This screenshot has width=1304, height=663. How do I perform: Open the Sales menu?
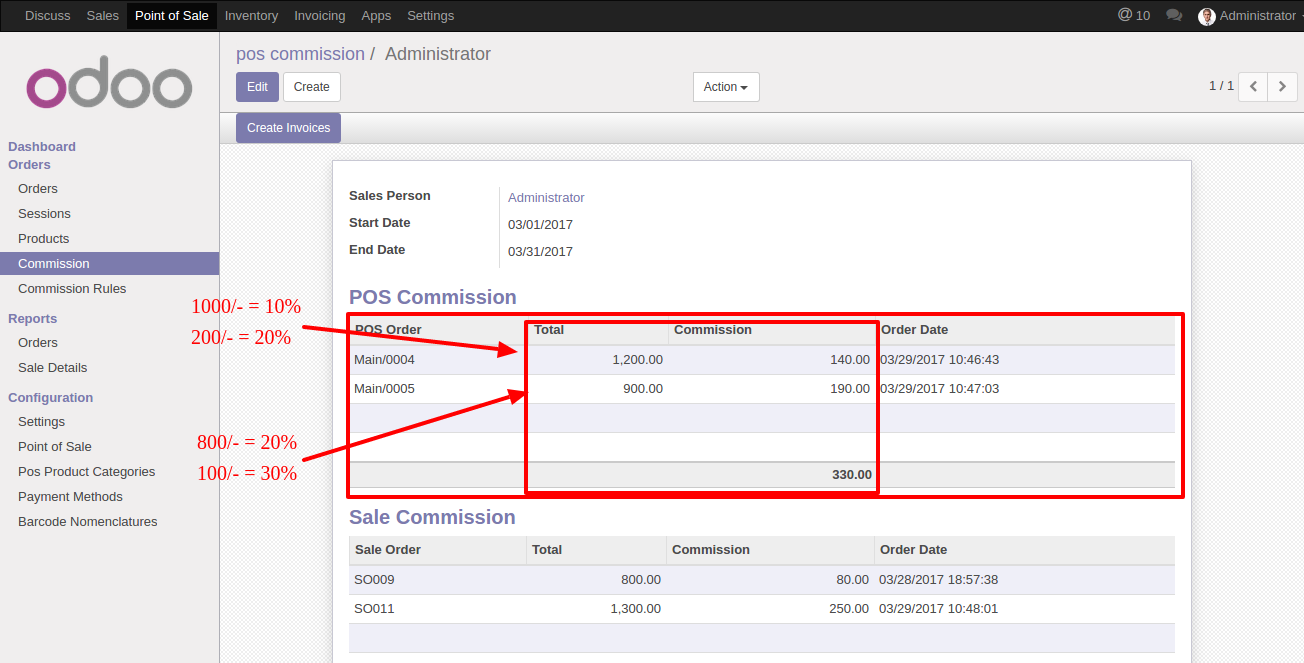[x=103, y=16]
